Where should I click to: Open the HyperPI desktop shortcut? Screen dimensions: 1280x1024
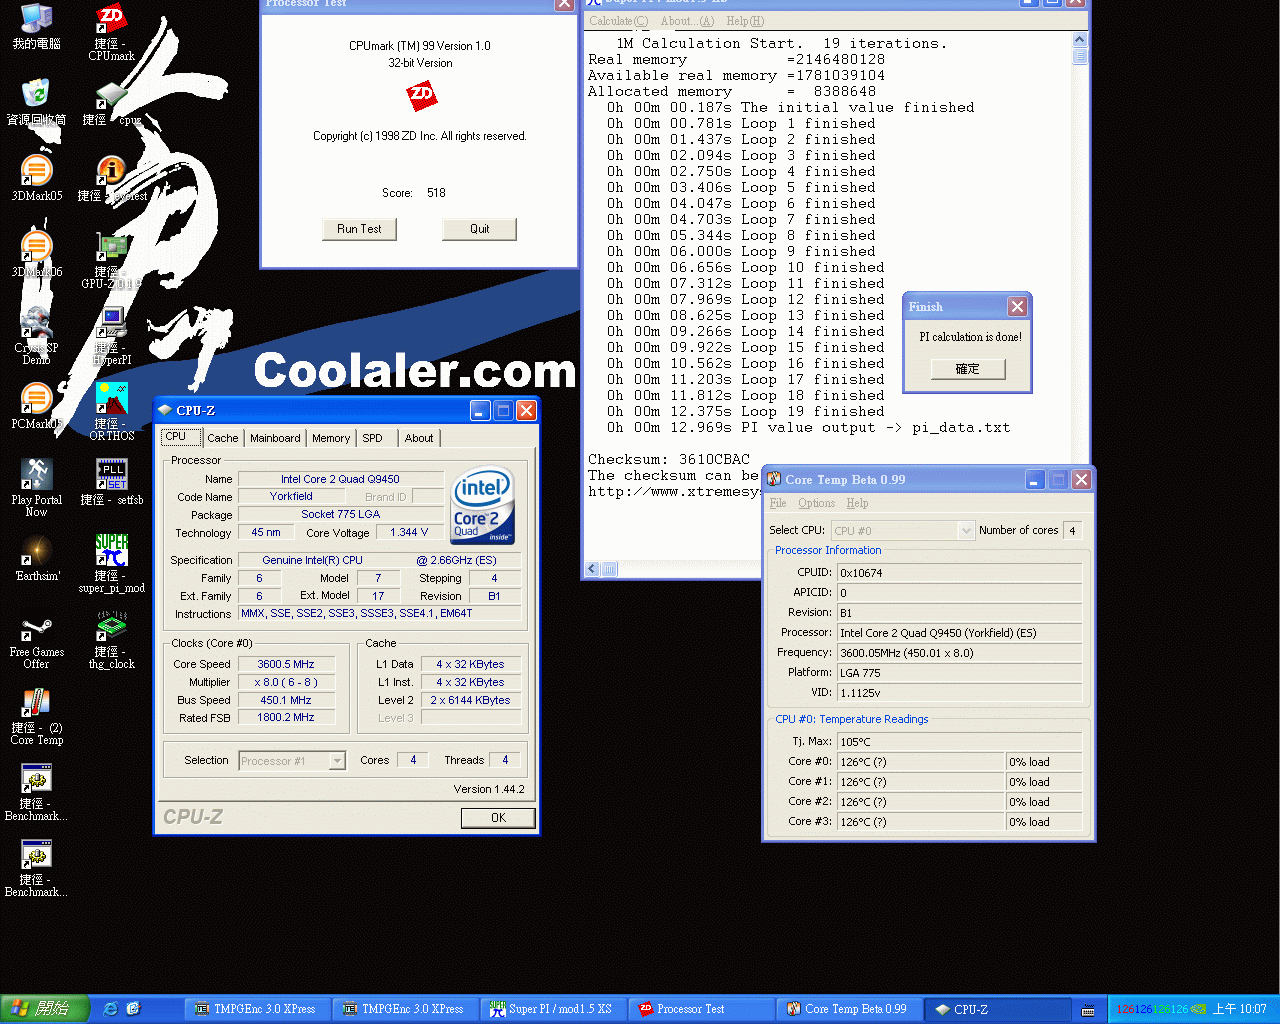point(112,335)
